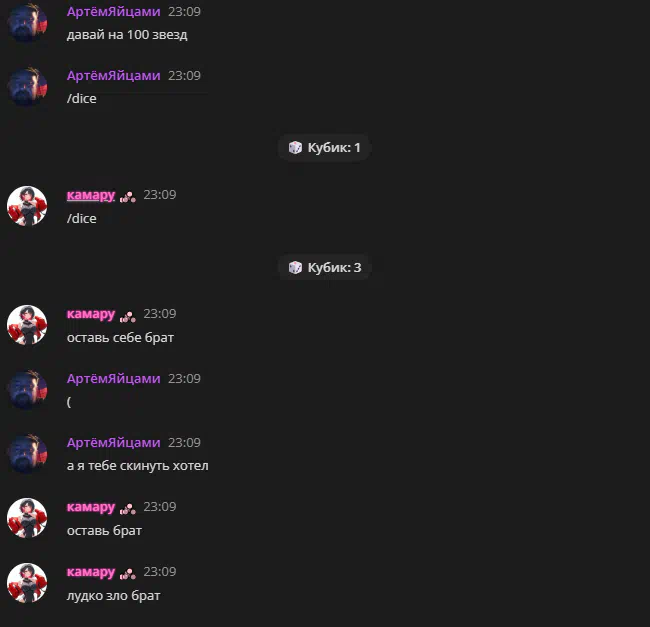
Task: Open камару's avatar next to 'лудко зло брат'
Action: 27,583
